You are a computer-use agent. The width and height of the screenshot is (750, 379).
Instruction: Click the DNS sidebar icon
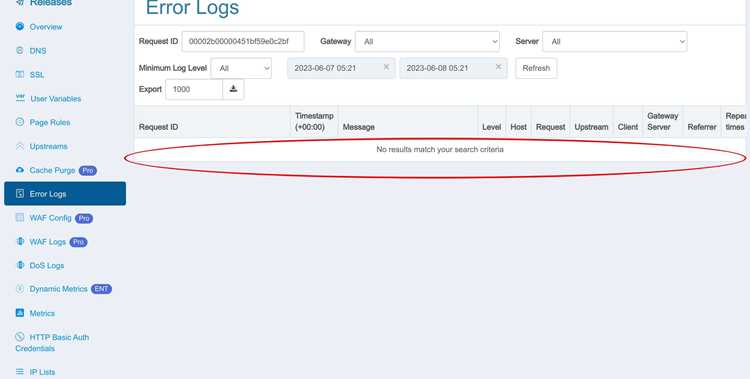tap(20, 50)
